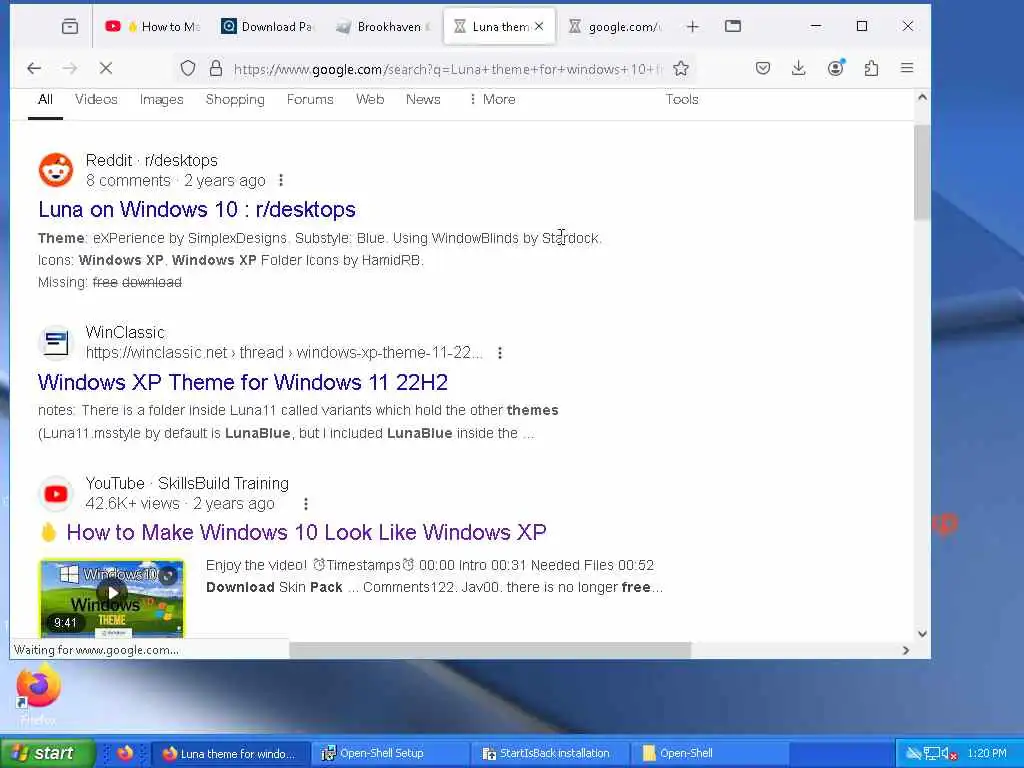Click the WinClassic winclassic.net URL text
This screenshot has width=1024, height=768.
tap(284, 353)
